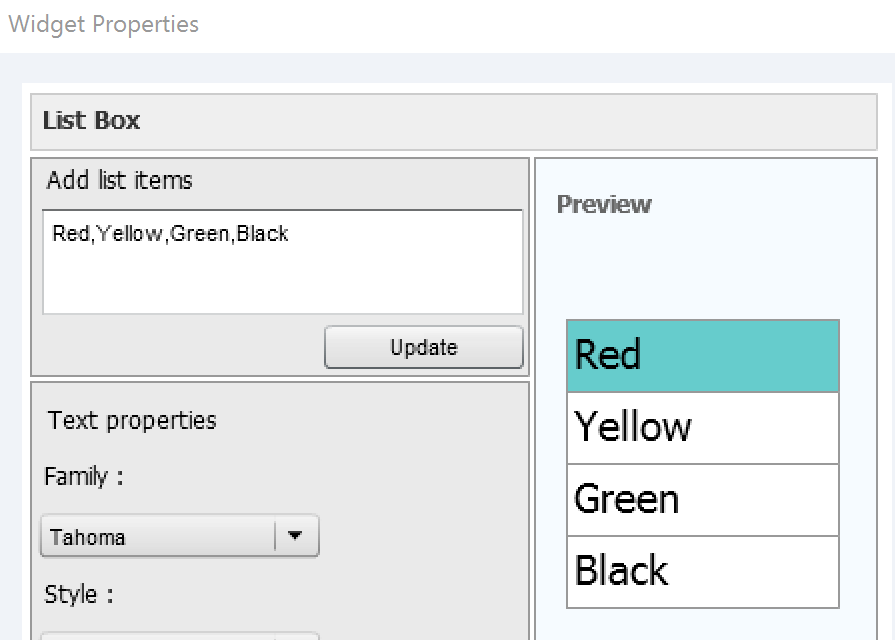Click the Text properties section title
The height and width of the screenshot is (640, 895).
131,420
